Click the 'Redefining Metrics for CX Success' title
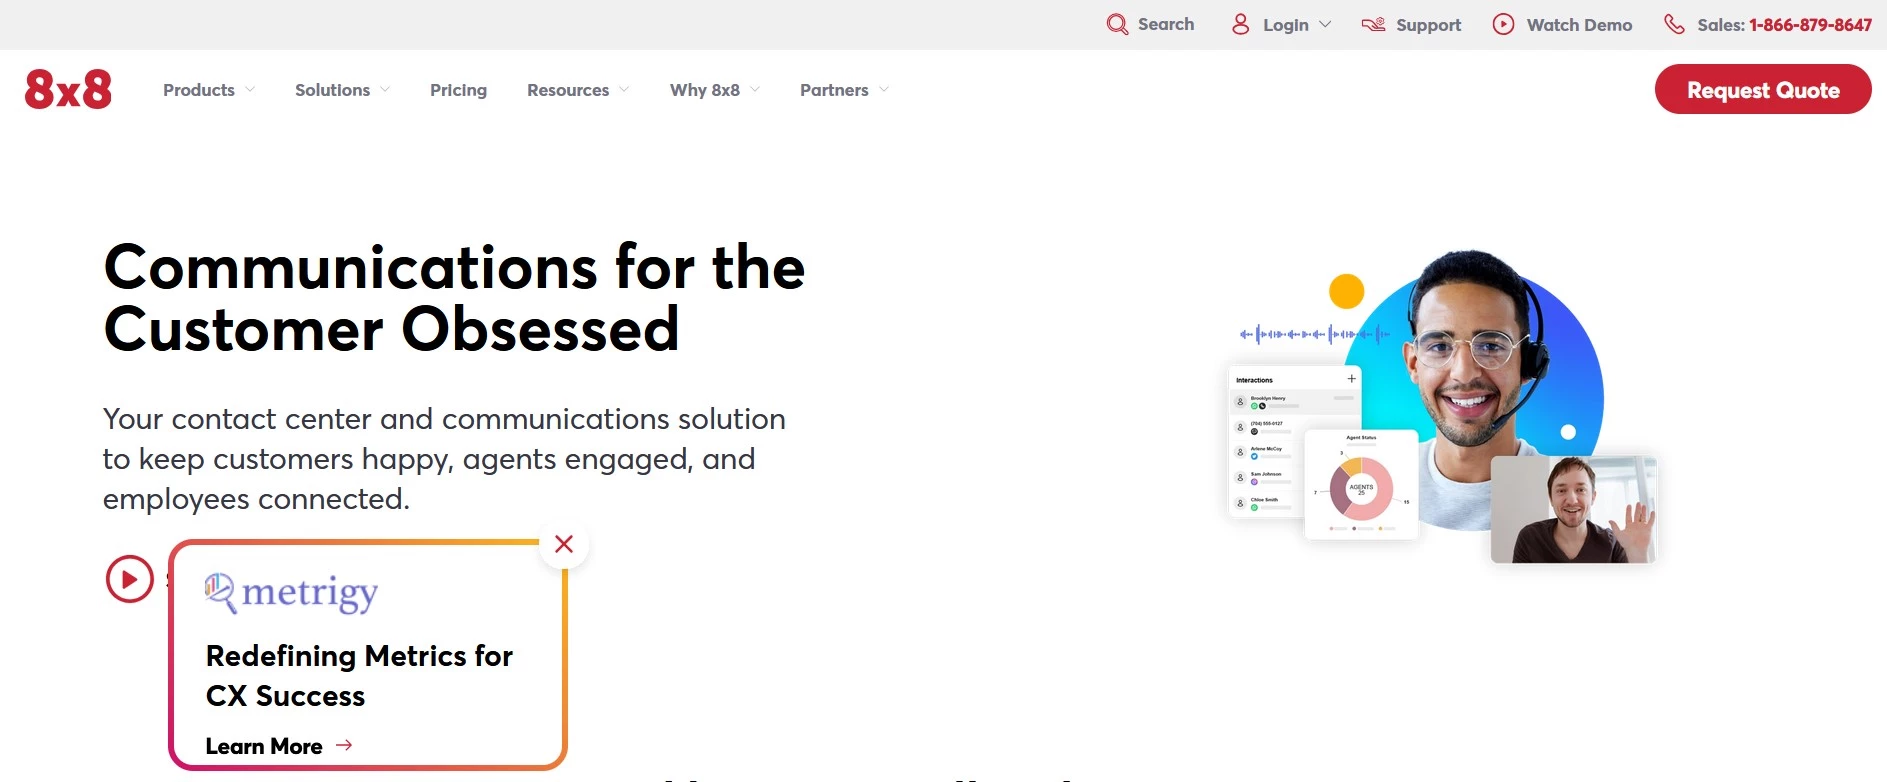The image size is (1887, 782). tap(359, 676)
